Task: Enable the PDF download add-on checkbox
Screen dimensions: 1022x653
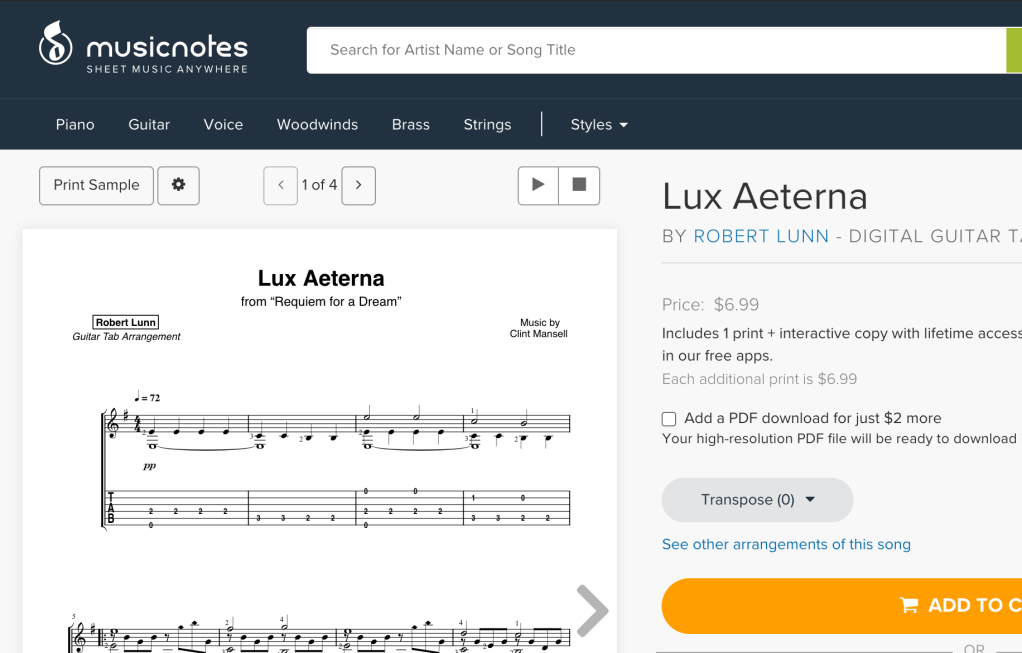Action: (x=669, y=419)
